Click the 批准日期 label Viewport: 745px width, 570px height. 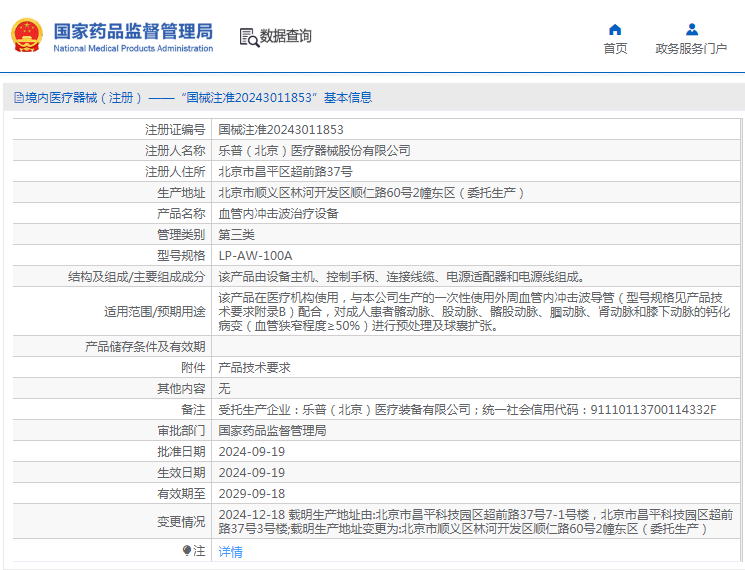click(x=181, y=451)
